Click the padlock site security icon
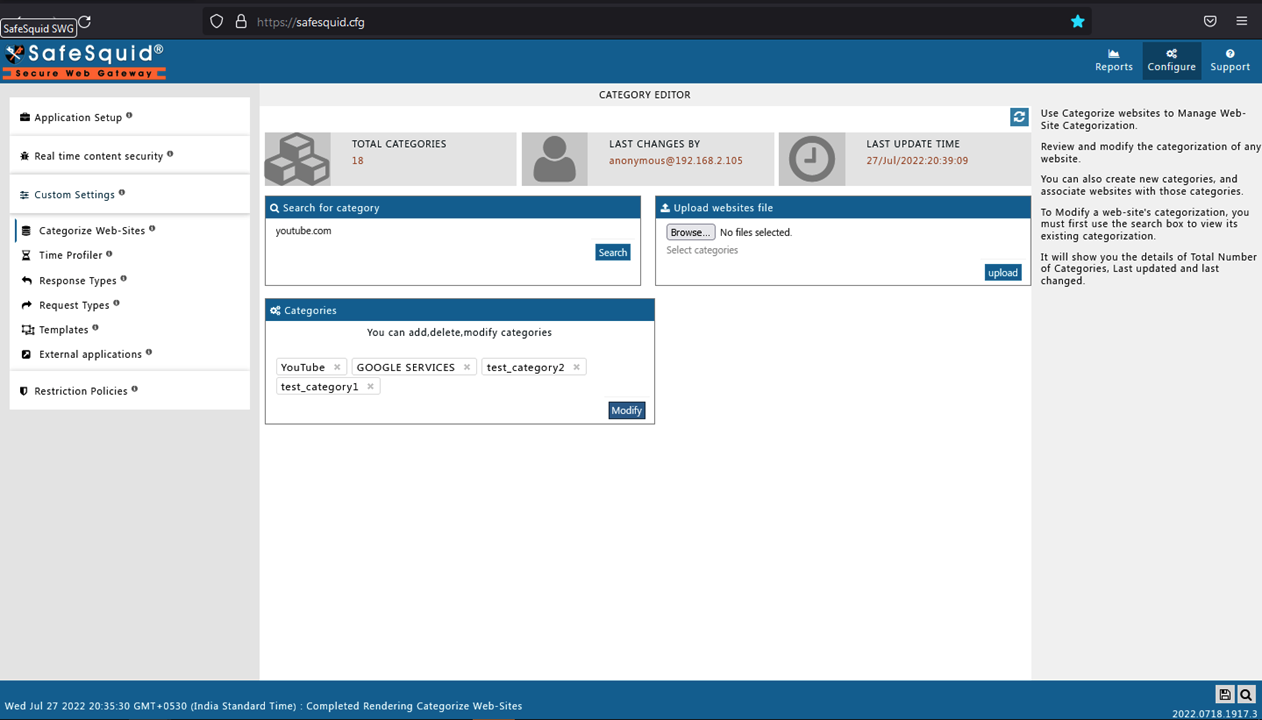1262x720 pixels. [241, 21]
